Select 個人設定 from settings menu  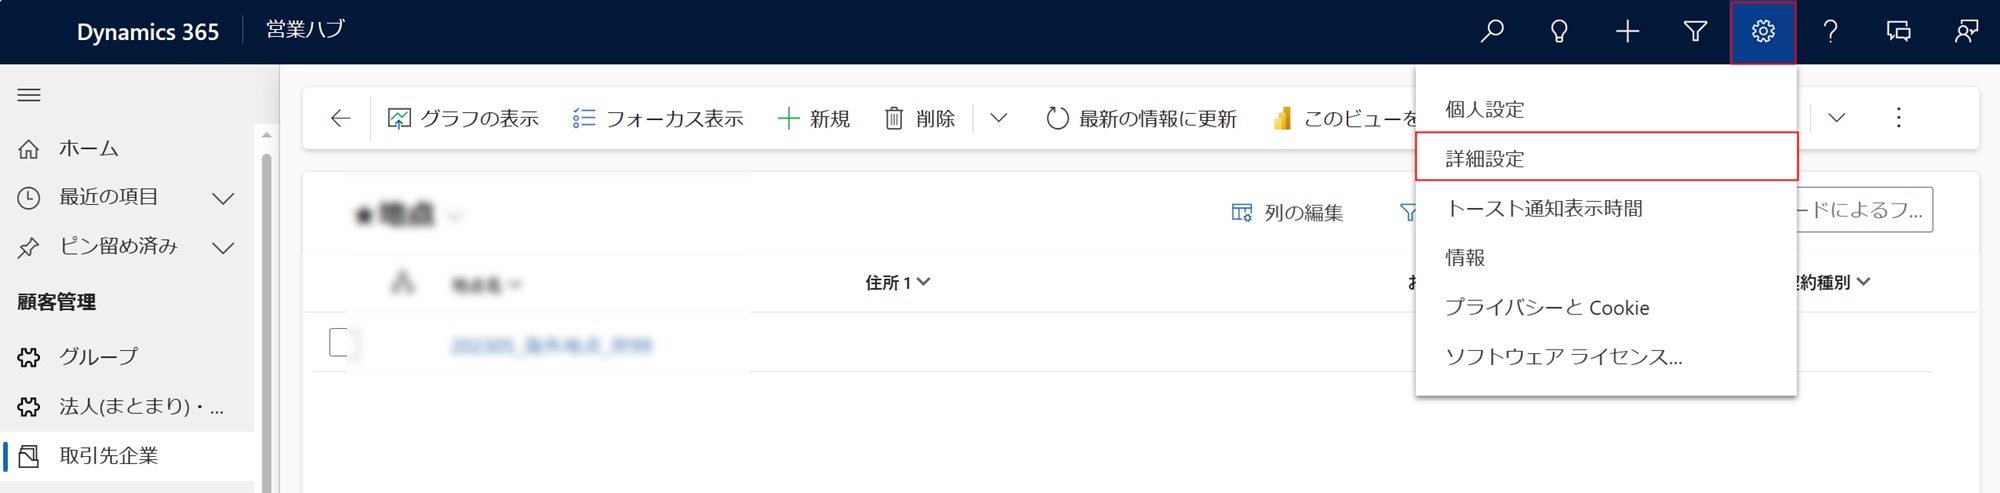(x=1606, y=109)
